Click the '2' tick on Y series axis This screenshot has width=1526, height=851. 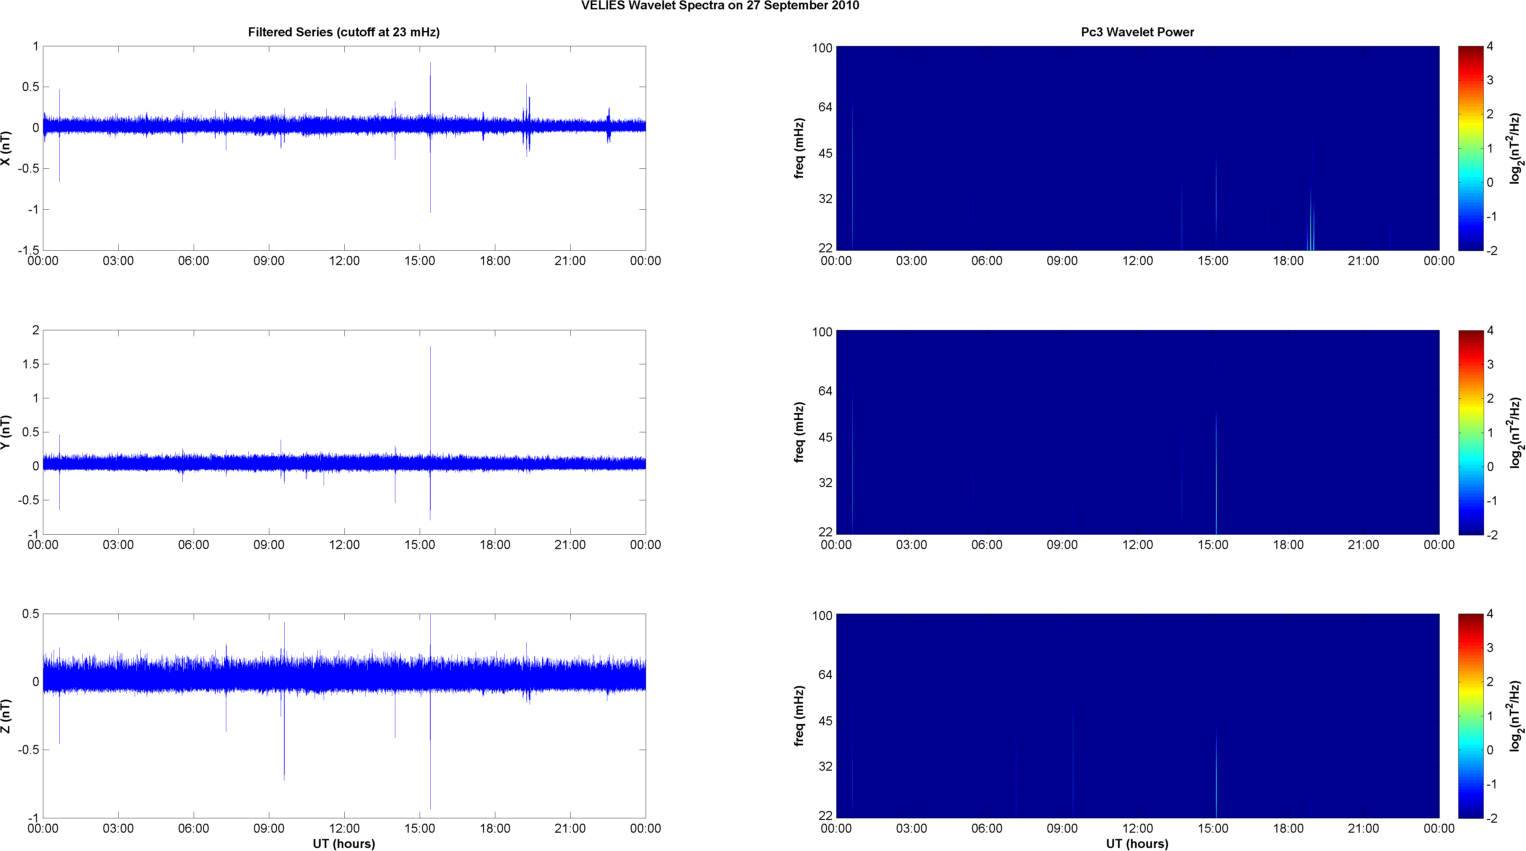tap(36, 330)
